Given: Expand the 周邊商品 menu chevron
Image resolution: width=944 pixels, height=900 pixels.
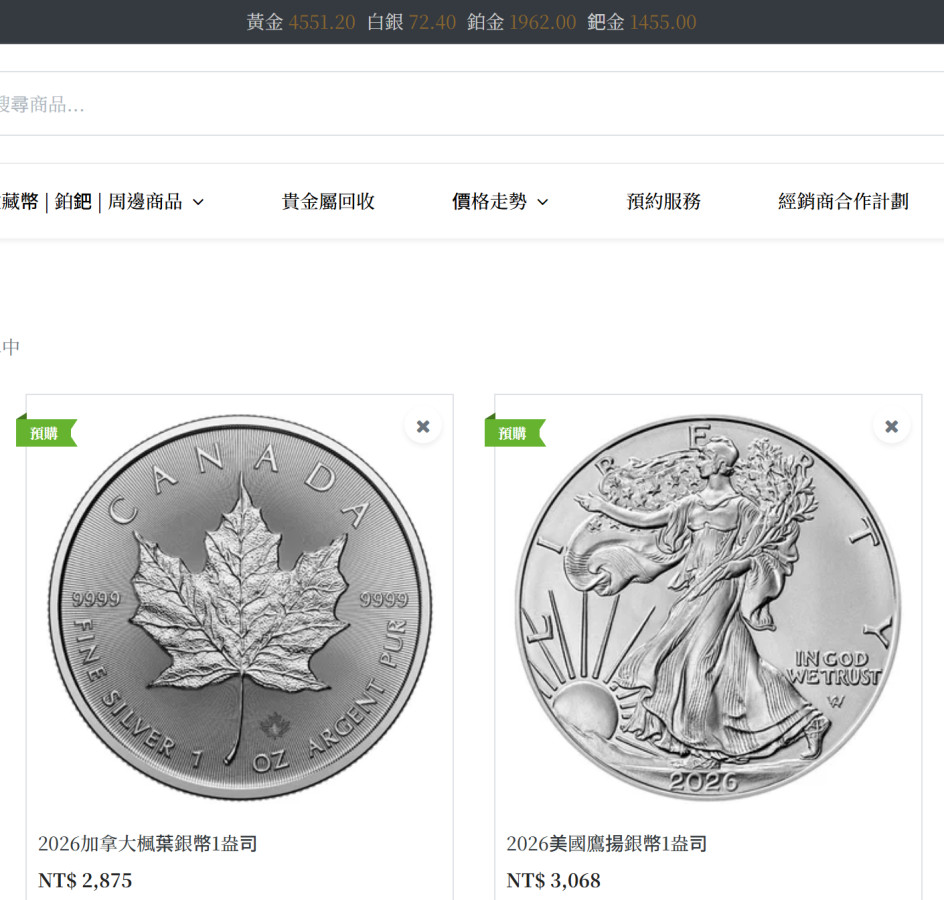Looking at the screenshot, I should 198,202.
